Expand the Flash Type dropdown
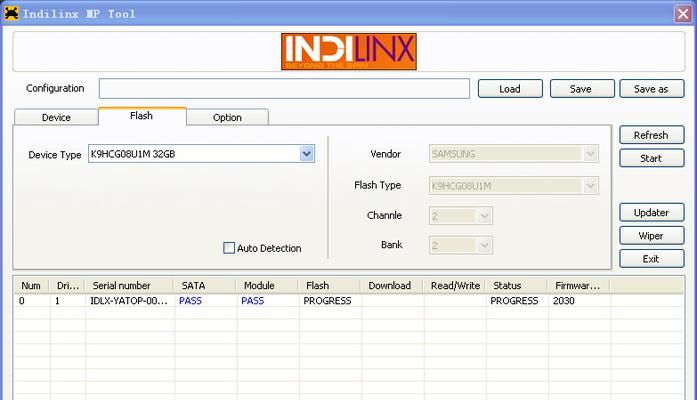Image resolution: width=697 pixels, height=400 pixels. click(590, 185)
